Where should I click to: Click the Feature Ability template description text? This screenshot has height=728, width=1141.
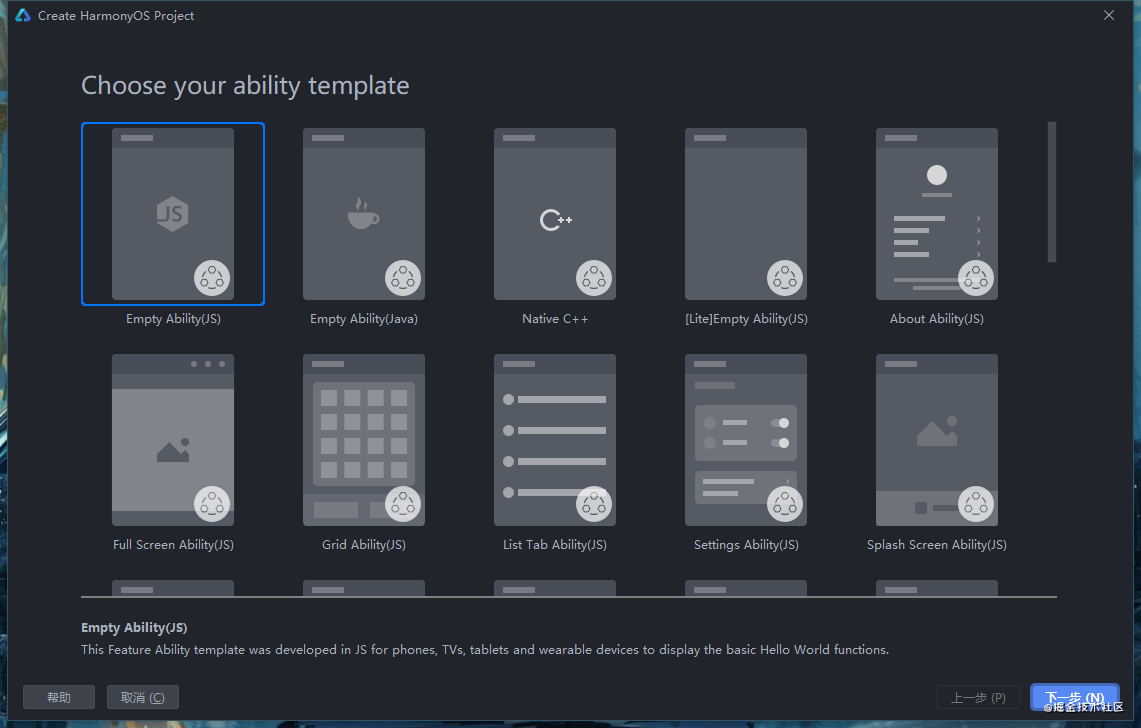[x=485, y=649]
